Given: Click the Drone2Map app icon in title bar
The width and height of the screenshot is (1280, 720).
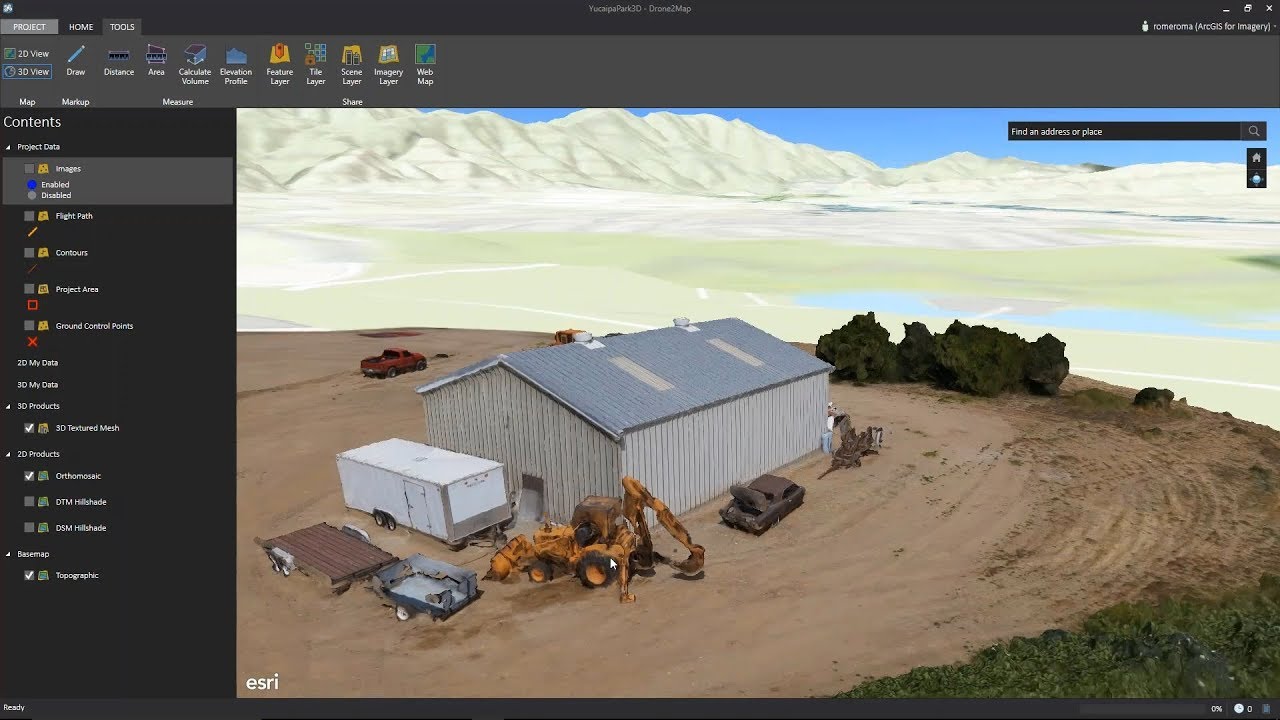Looking at the screenshot, I should pyautogui.click(x=8, y=8).
